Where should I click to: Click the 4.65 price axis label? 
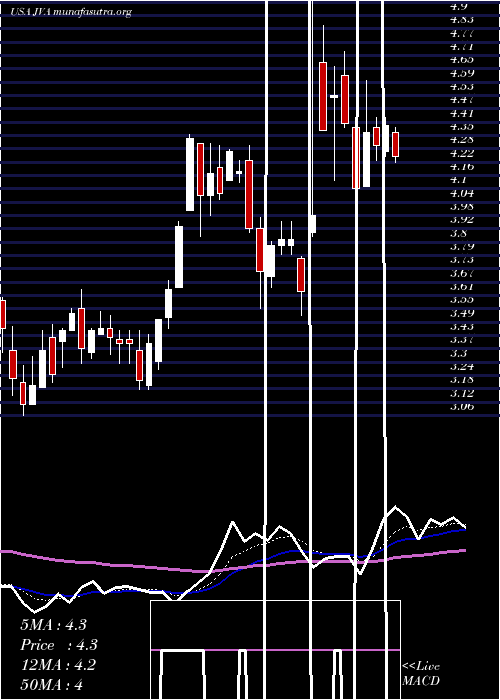pyautogui.click(x=462, y=59)
